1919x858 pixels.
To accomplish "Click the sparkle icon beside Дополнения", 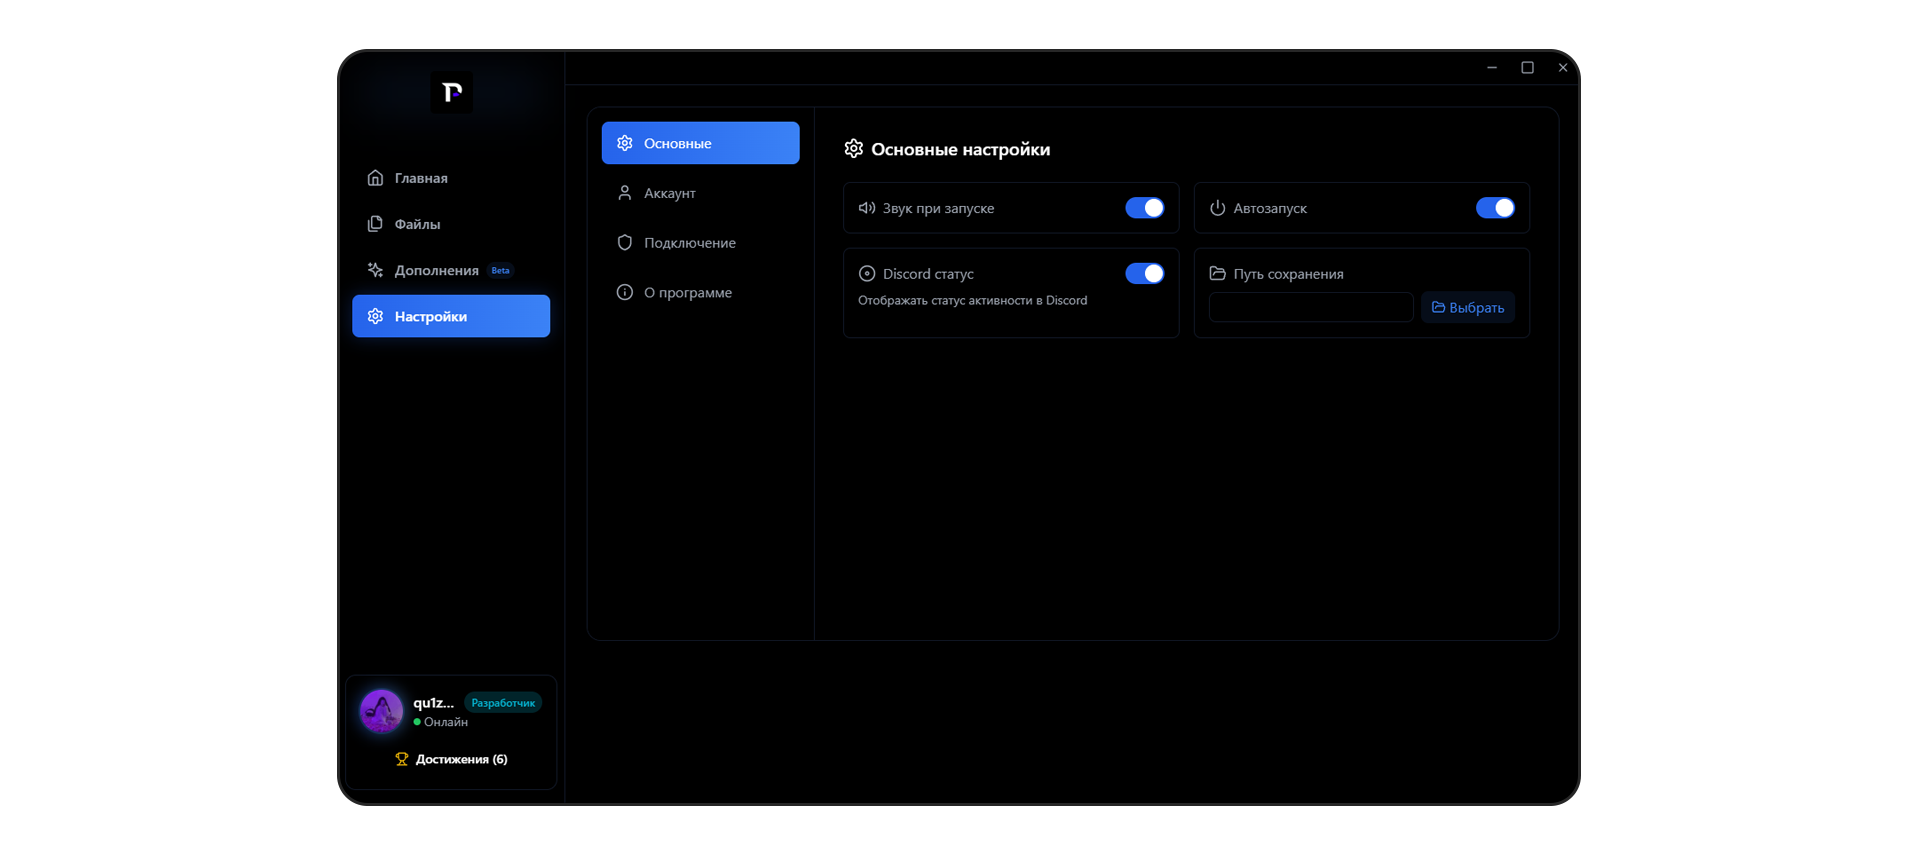I will [x=375, y=270].
